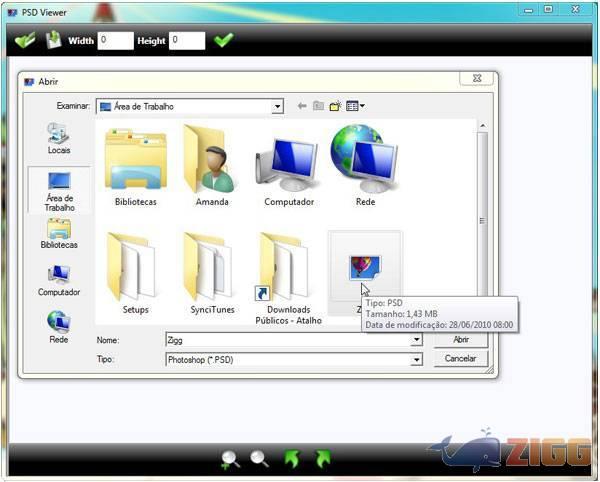Expand the Examinar location dropdown
Viewport: 600px width, 482px height.
[277, 106]
